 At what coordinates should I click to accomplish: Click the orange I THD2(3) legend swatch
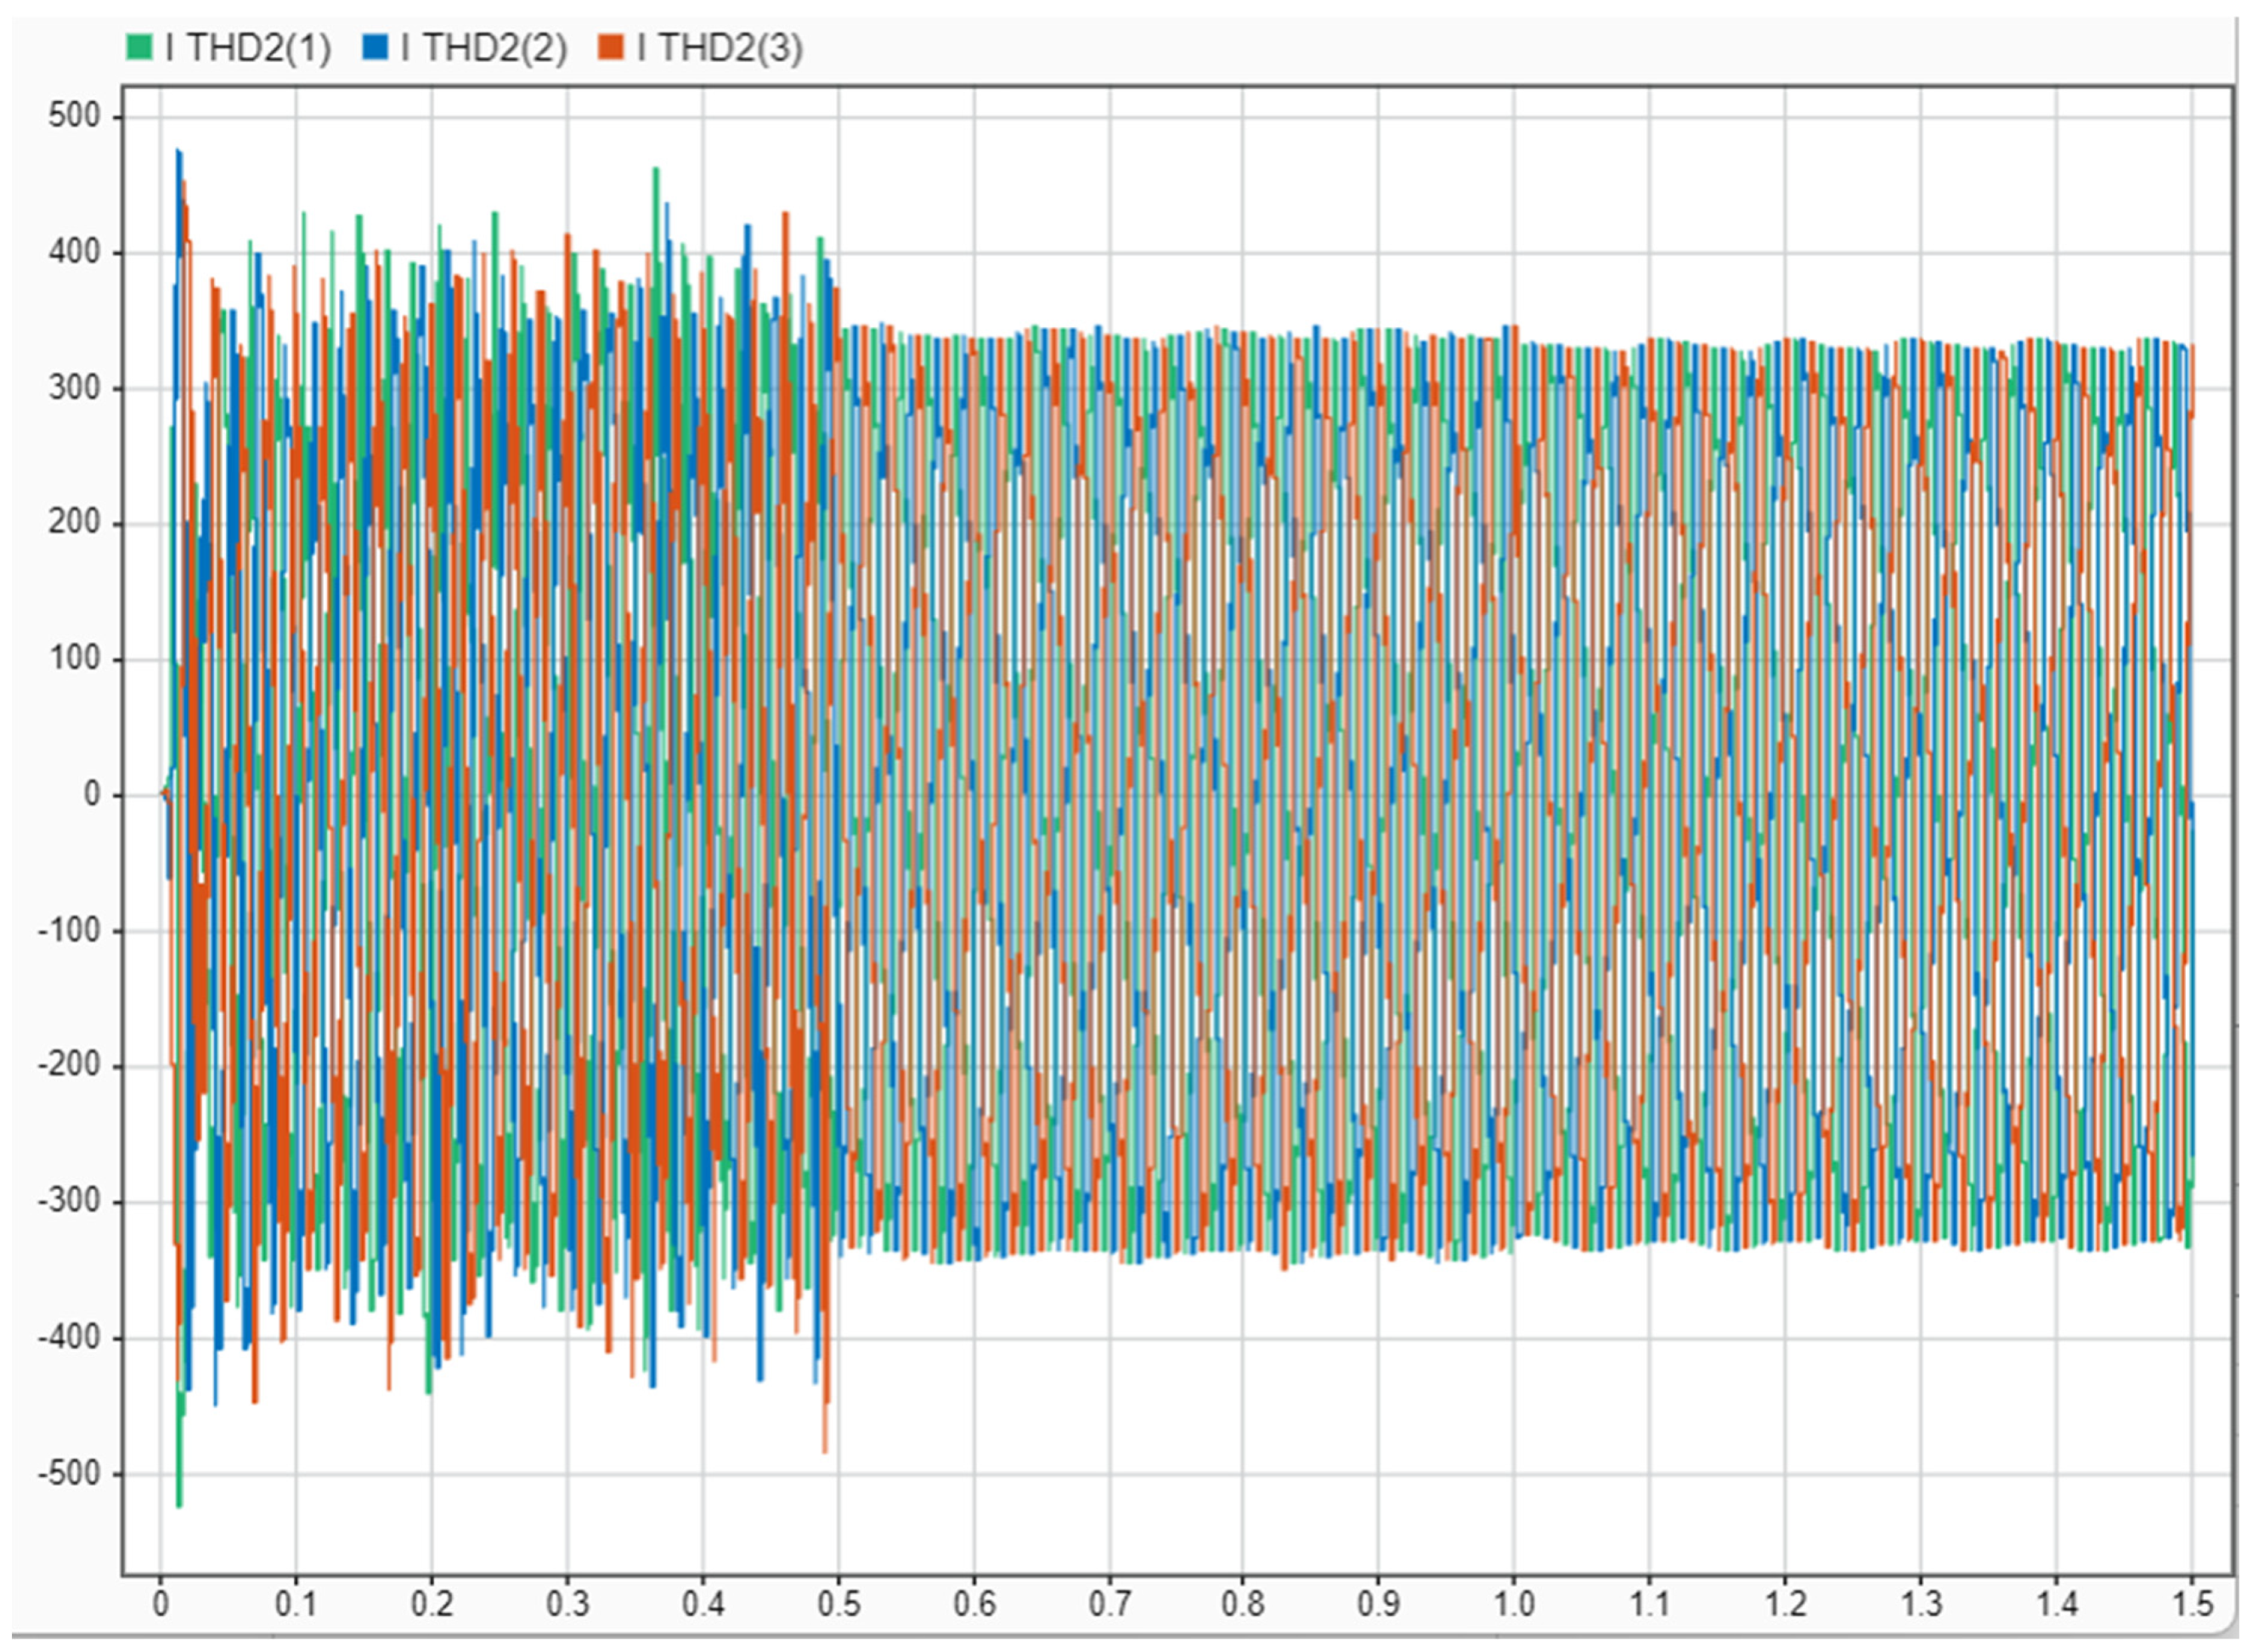pyautogui.click(x=611, y=47)
